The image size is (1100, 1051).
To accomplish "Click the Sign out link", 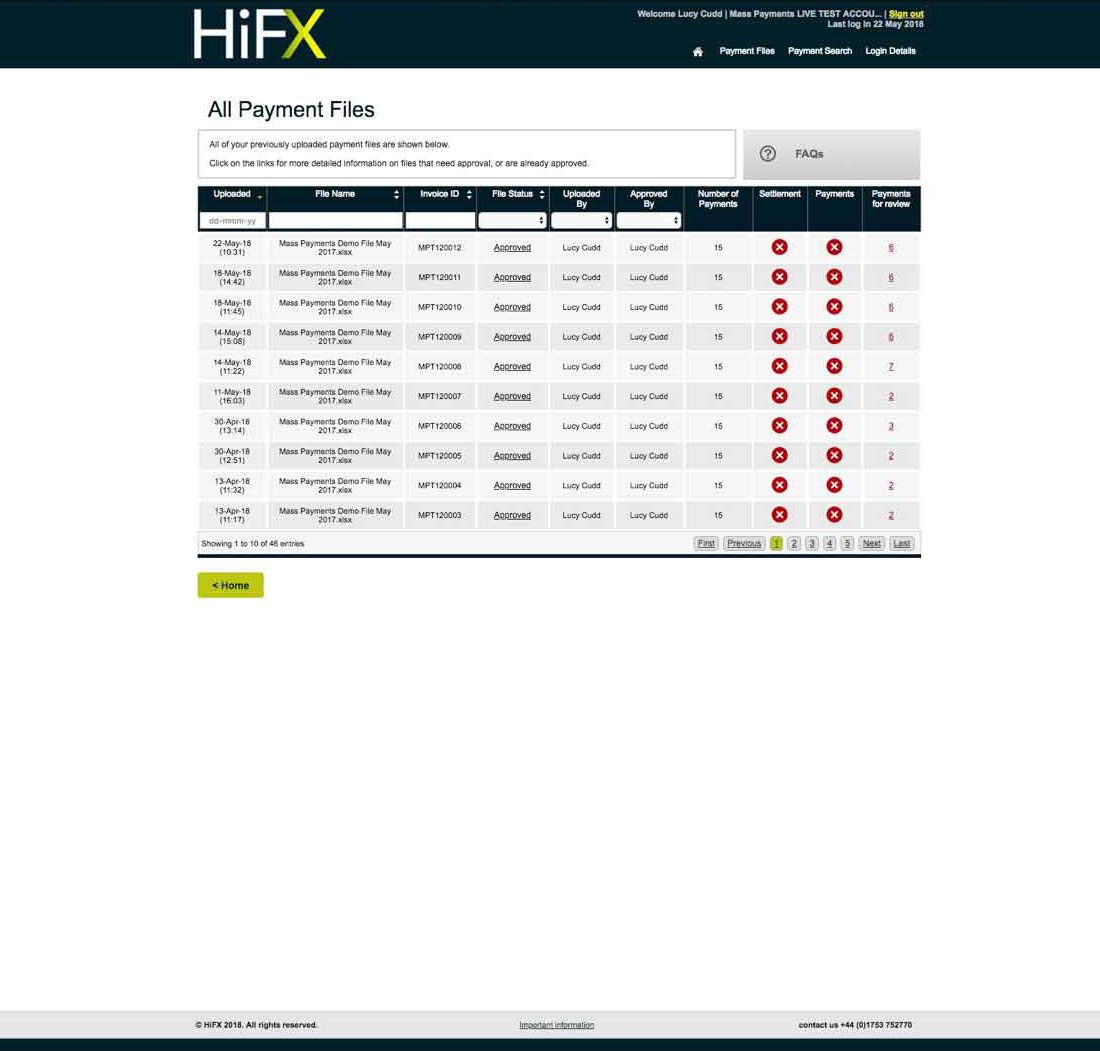I will (x=906, y=14).
